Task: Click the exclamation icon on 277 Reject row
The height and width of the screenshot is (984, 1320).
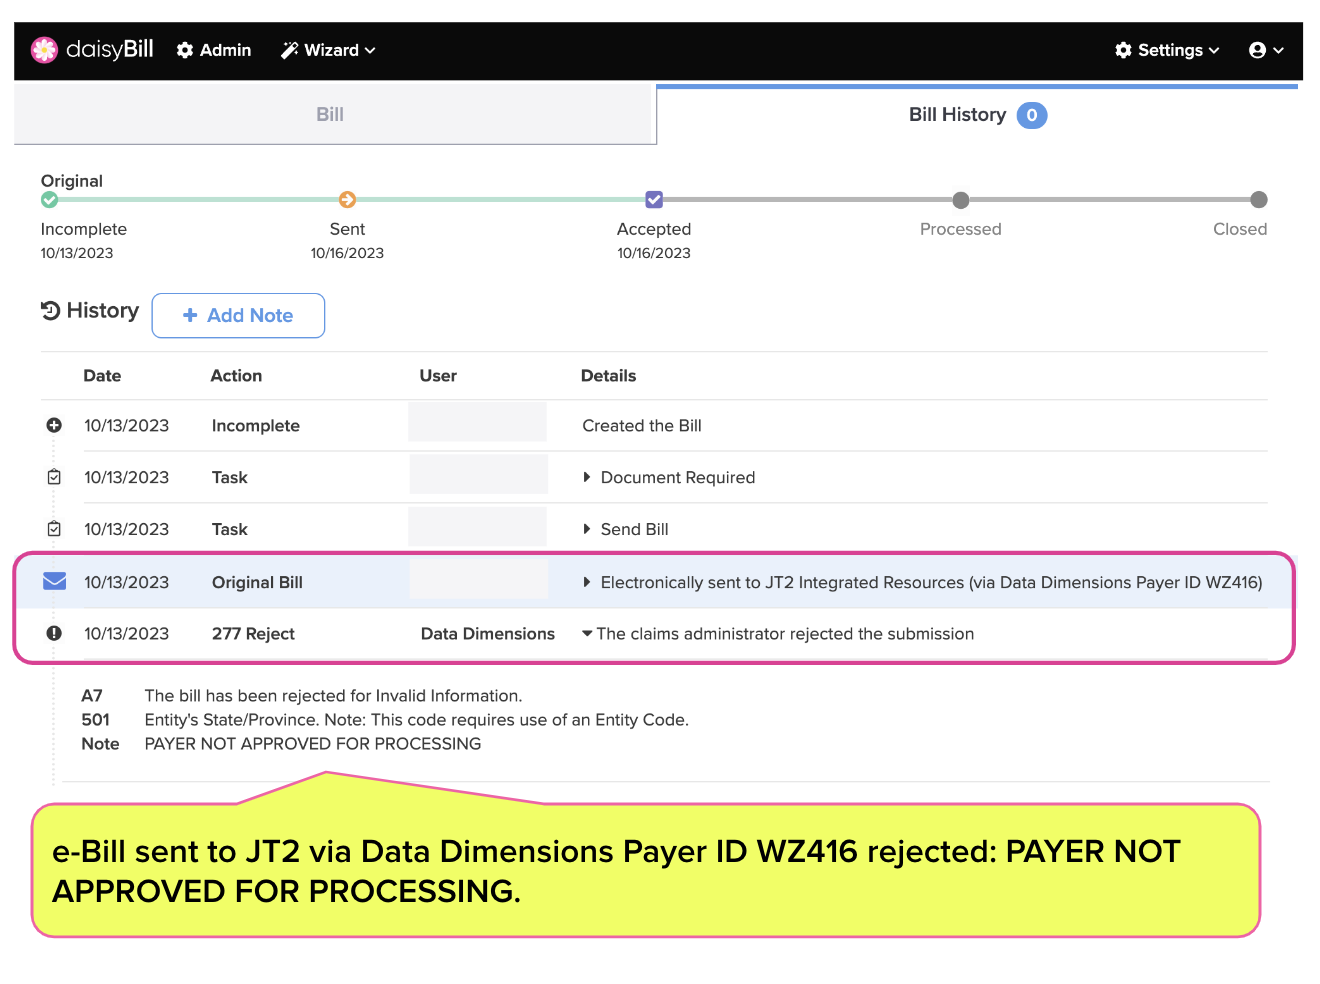Action: coord(54,633)
